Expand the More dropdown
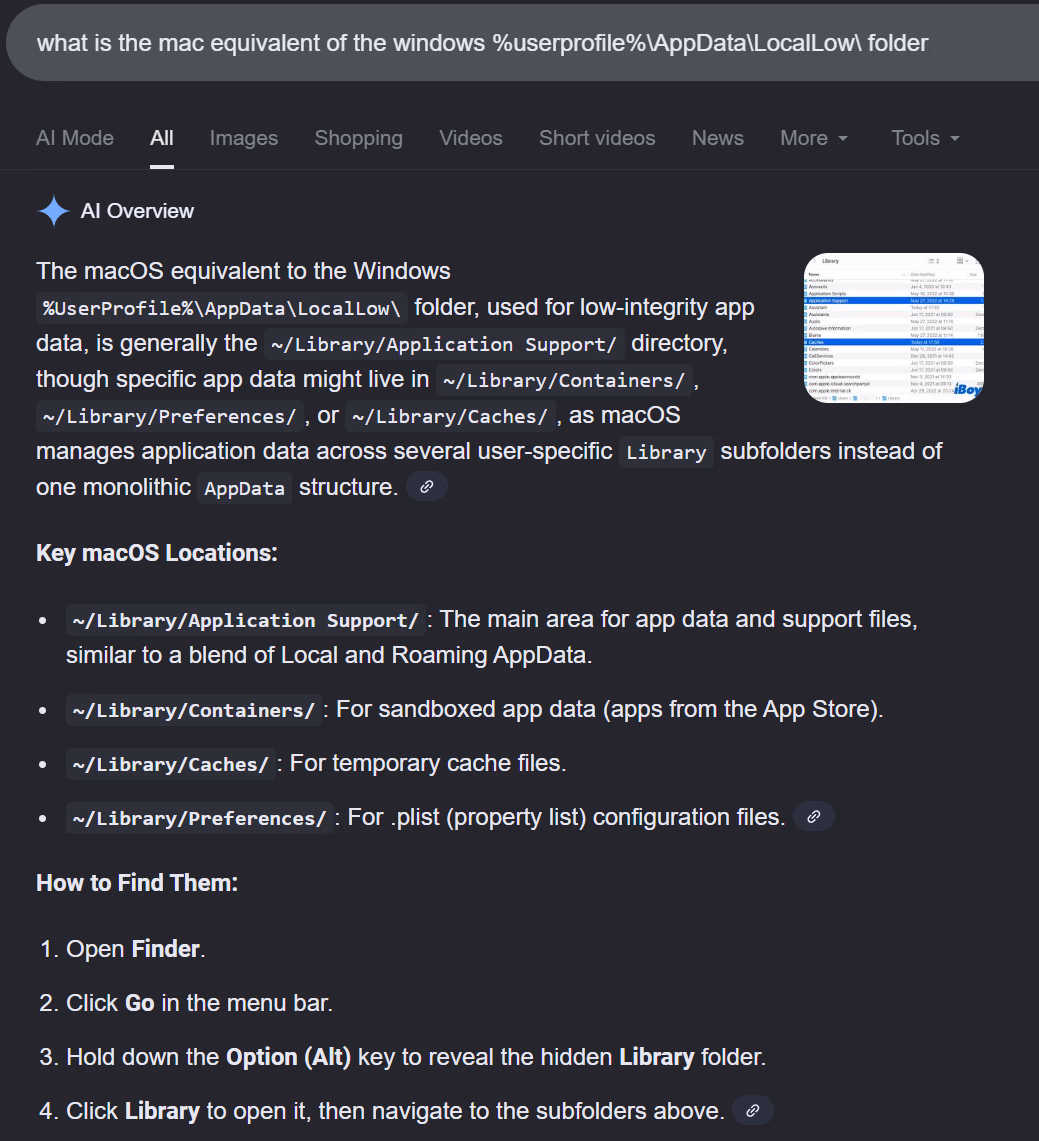 [x=814, y=138]
